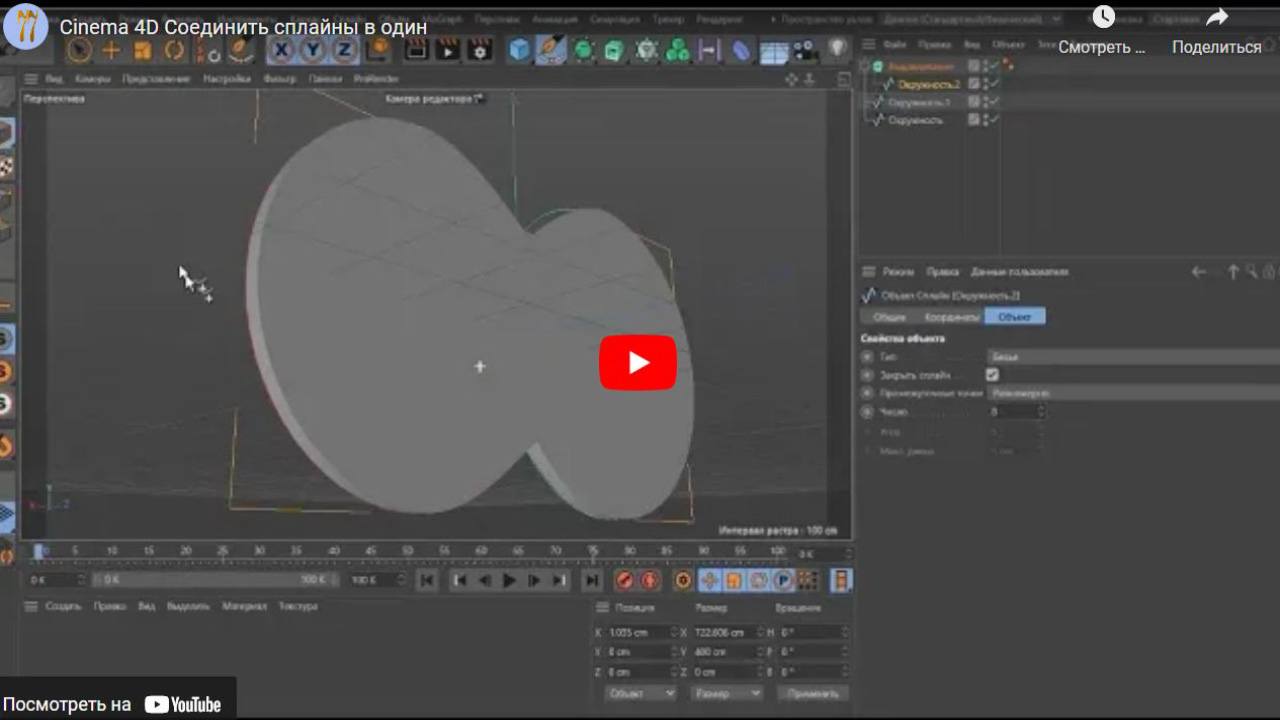Open material manager Текстура menu

coord(298,606)
